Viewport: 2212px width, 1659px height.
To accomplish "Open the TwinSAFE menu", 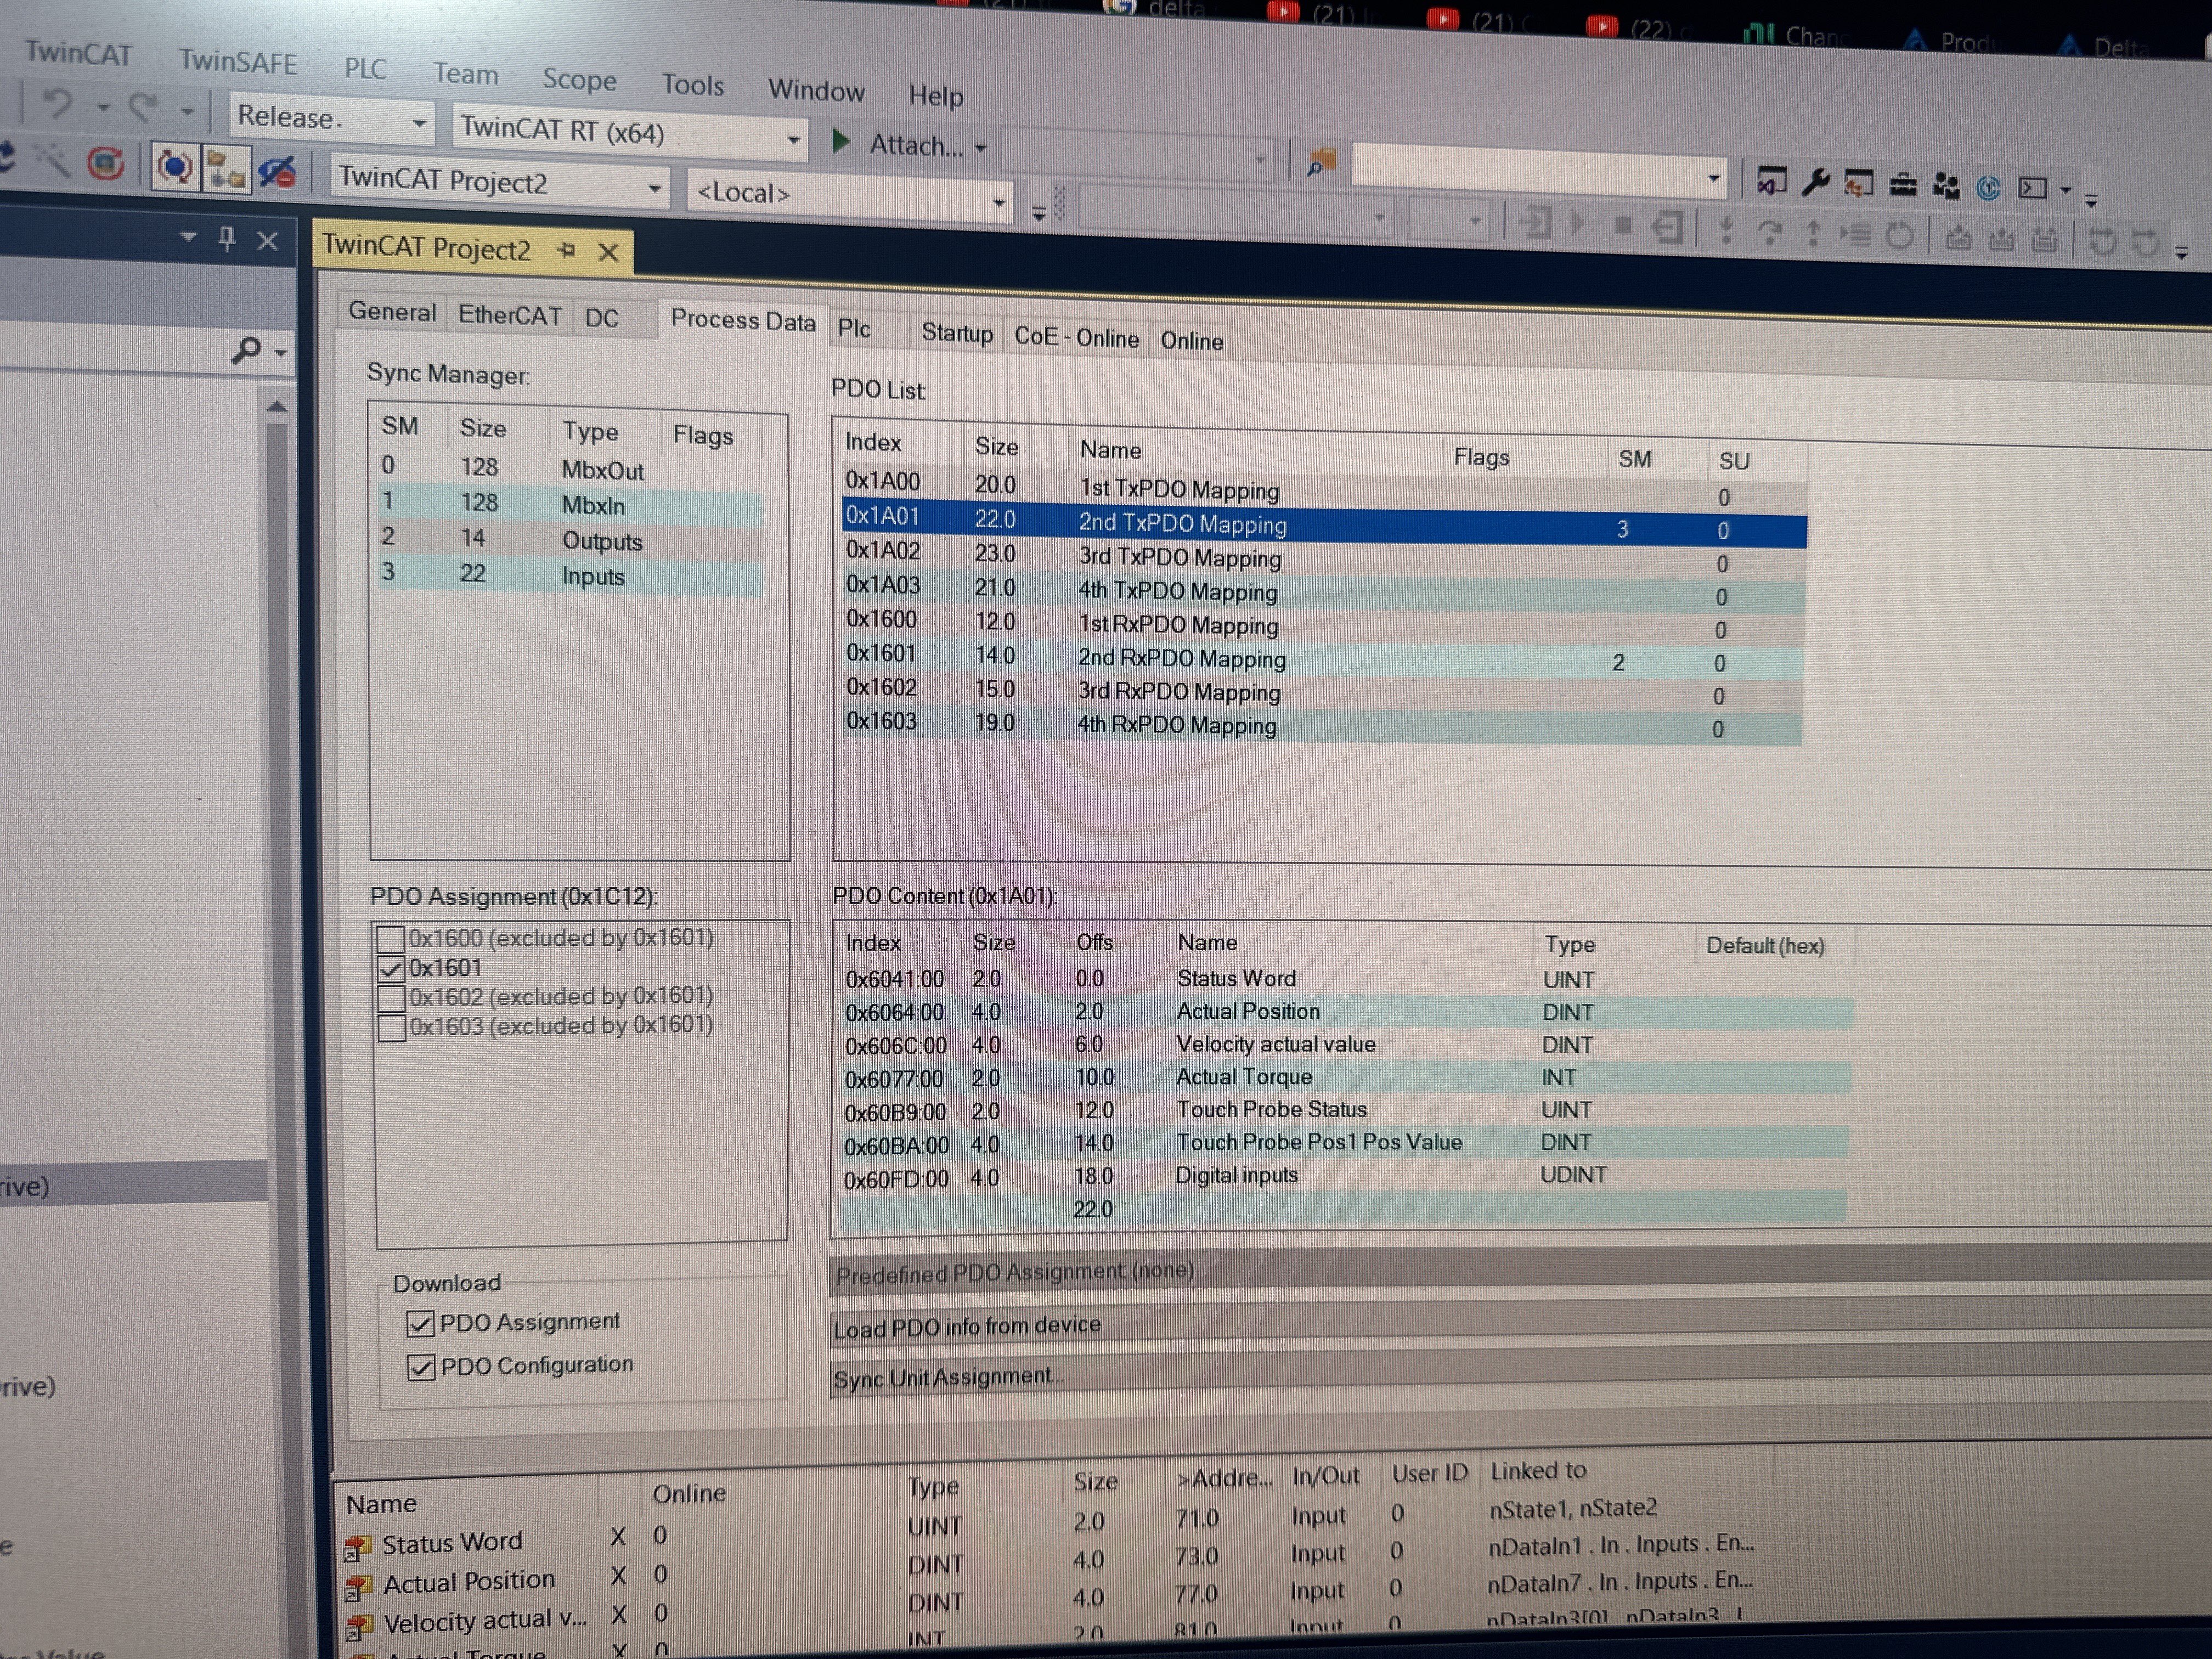I will 237,62.
